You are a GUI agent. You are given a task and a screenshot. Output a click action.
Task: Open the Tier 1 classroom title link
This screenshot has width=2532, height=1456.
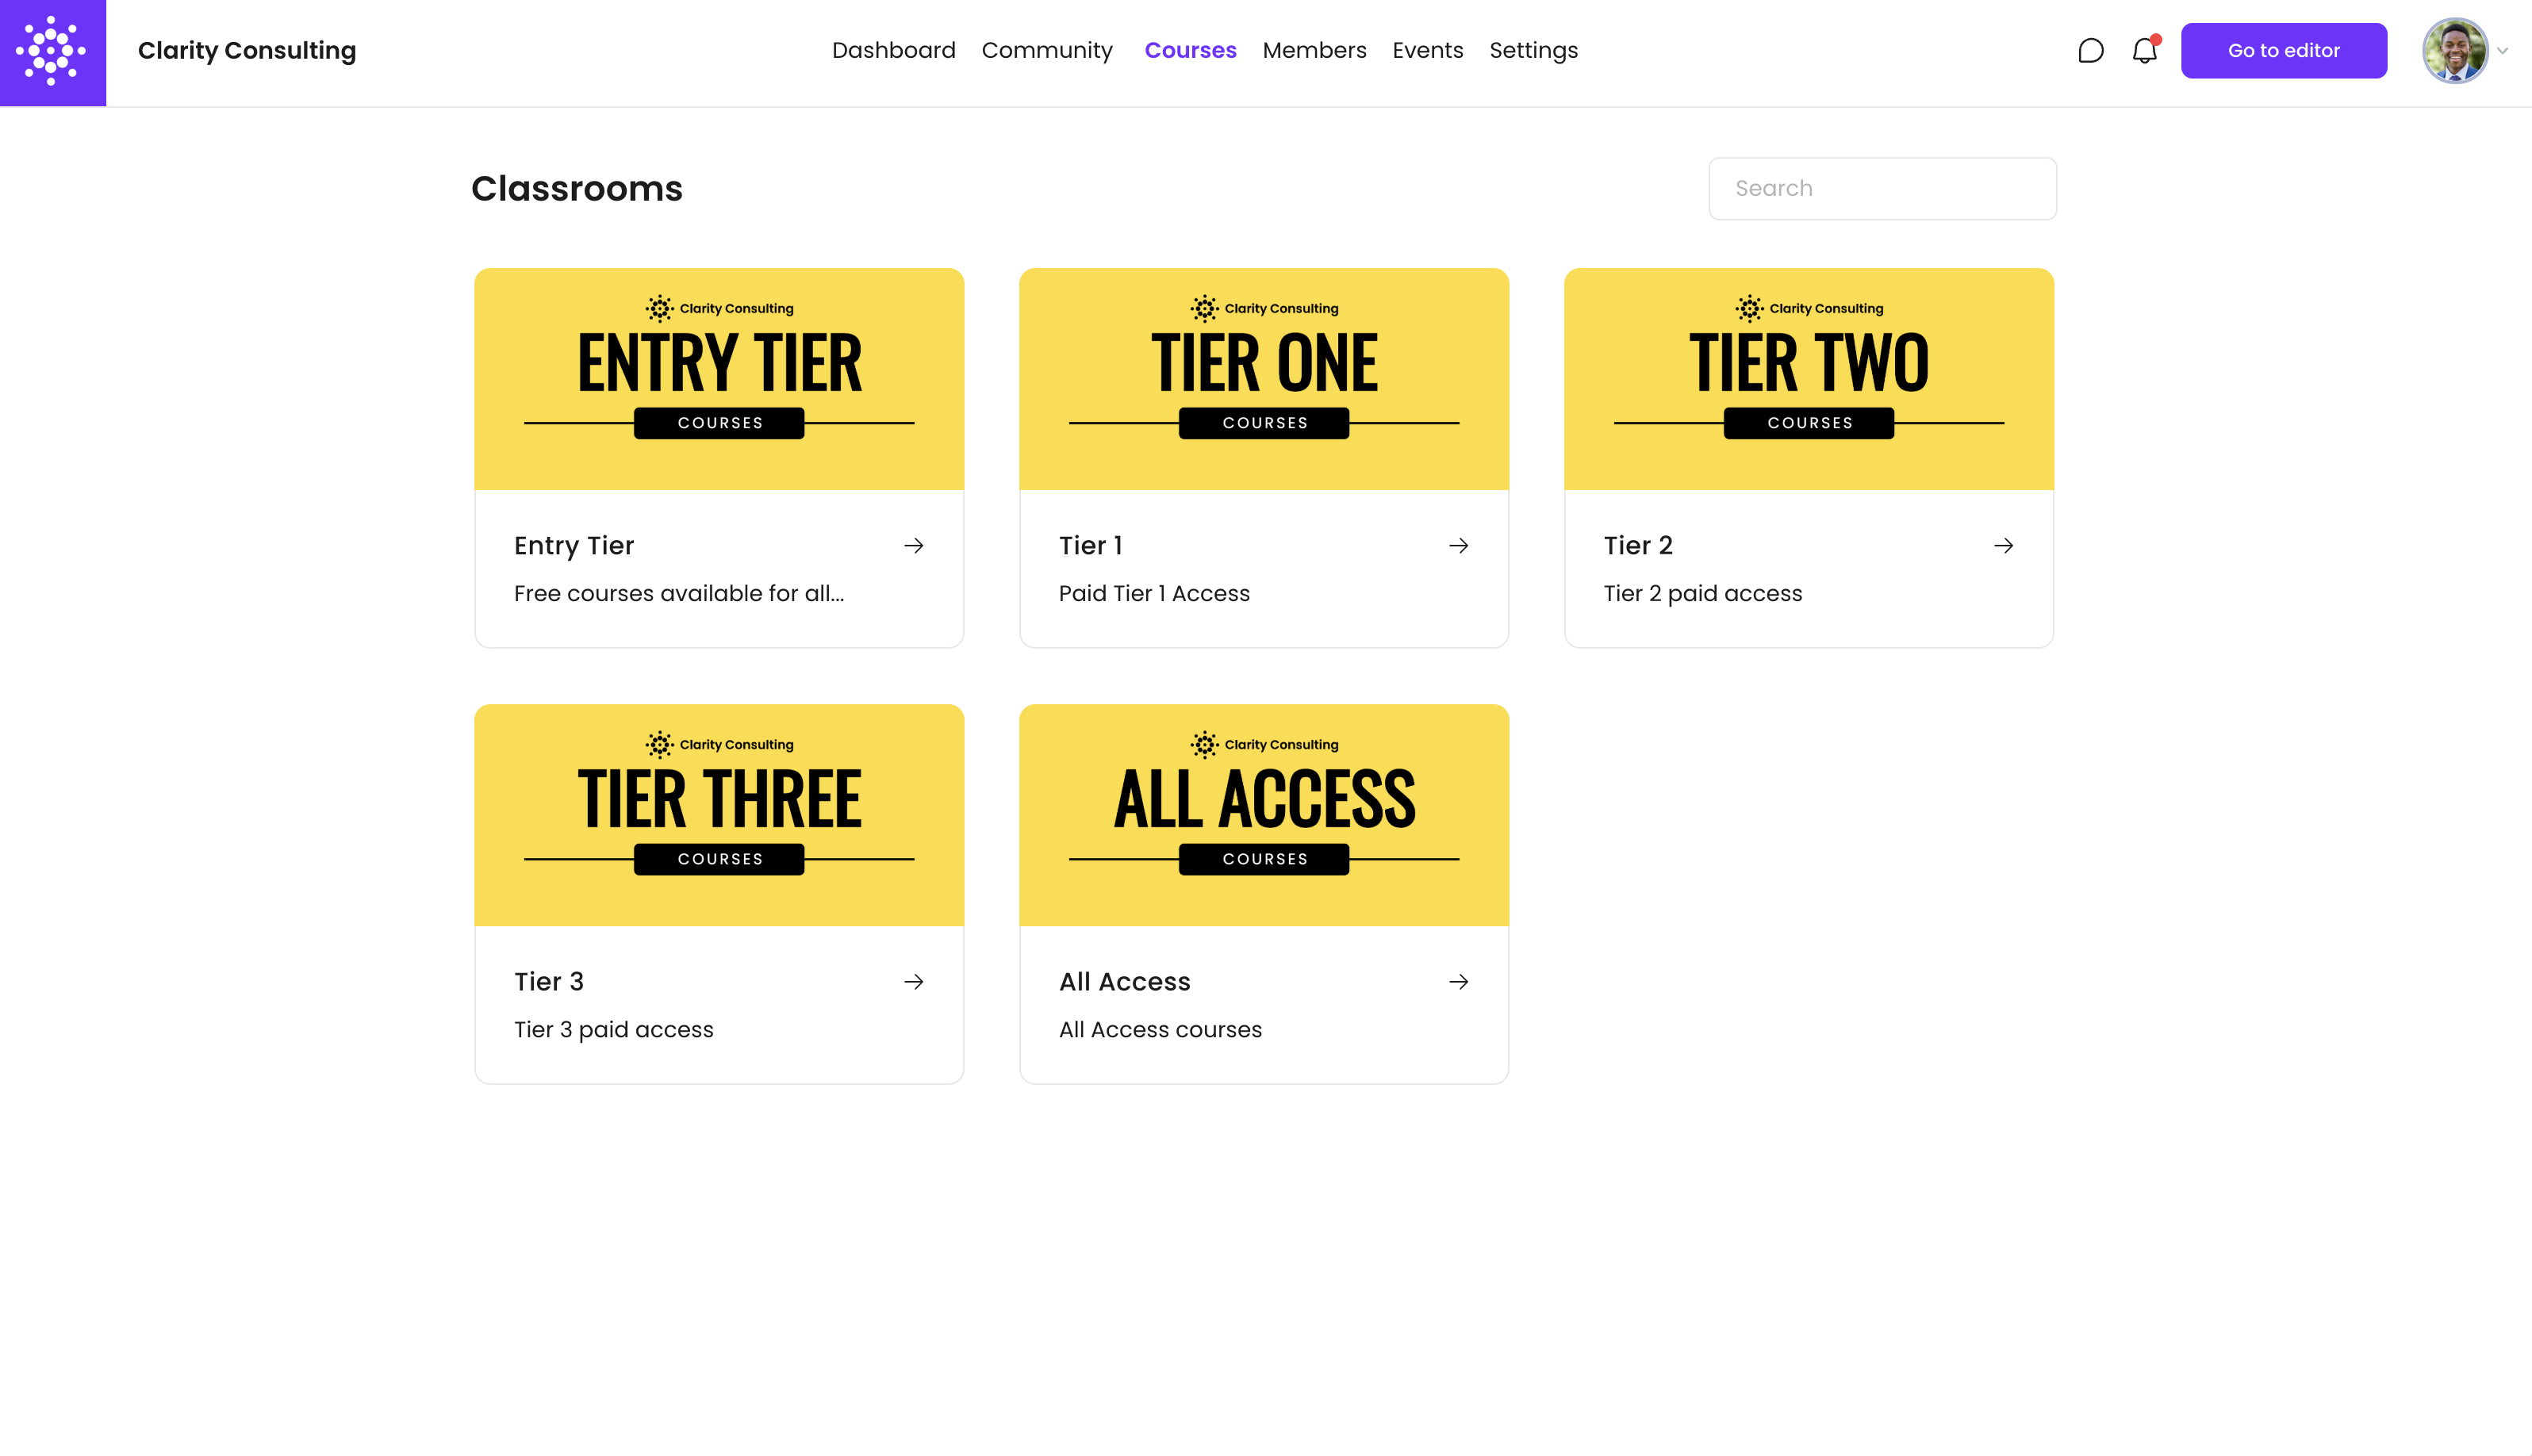click(1090, 546)
